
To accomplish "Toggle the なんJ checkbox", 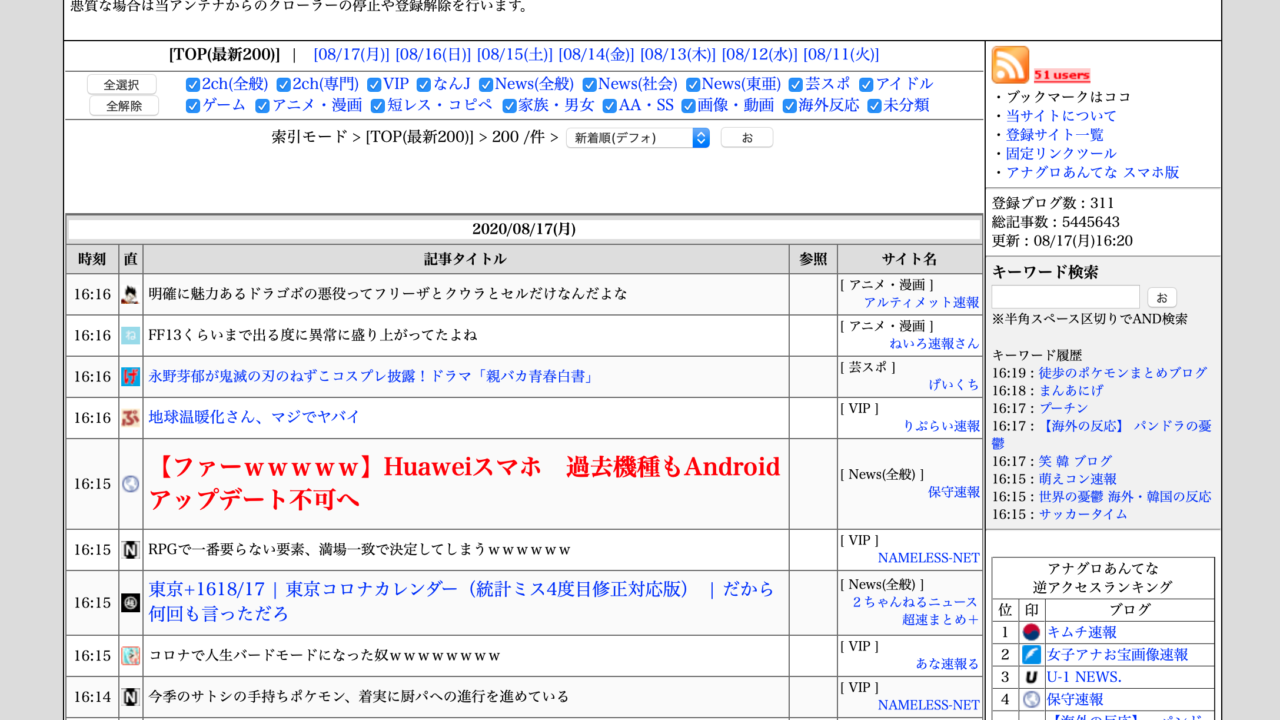I will click(x=424, y=85).
